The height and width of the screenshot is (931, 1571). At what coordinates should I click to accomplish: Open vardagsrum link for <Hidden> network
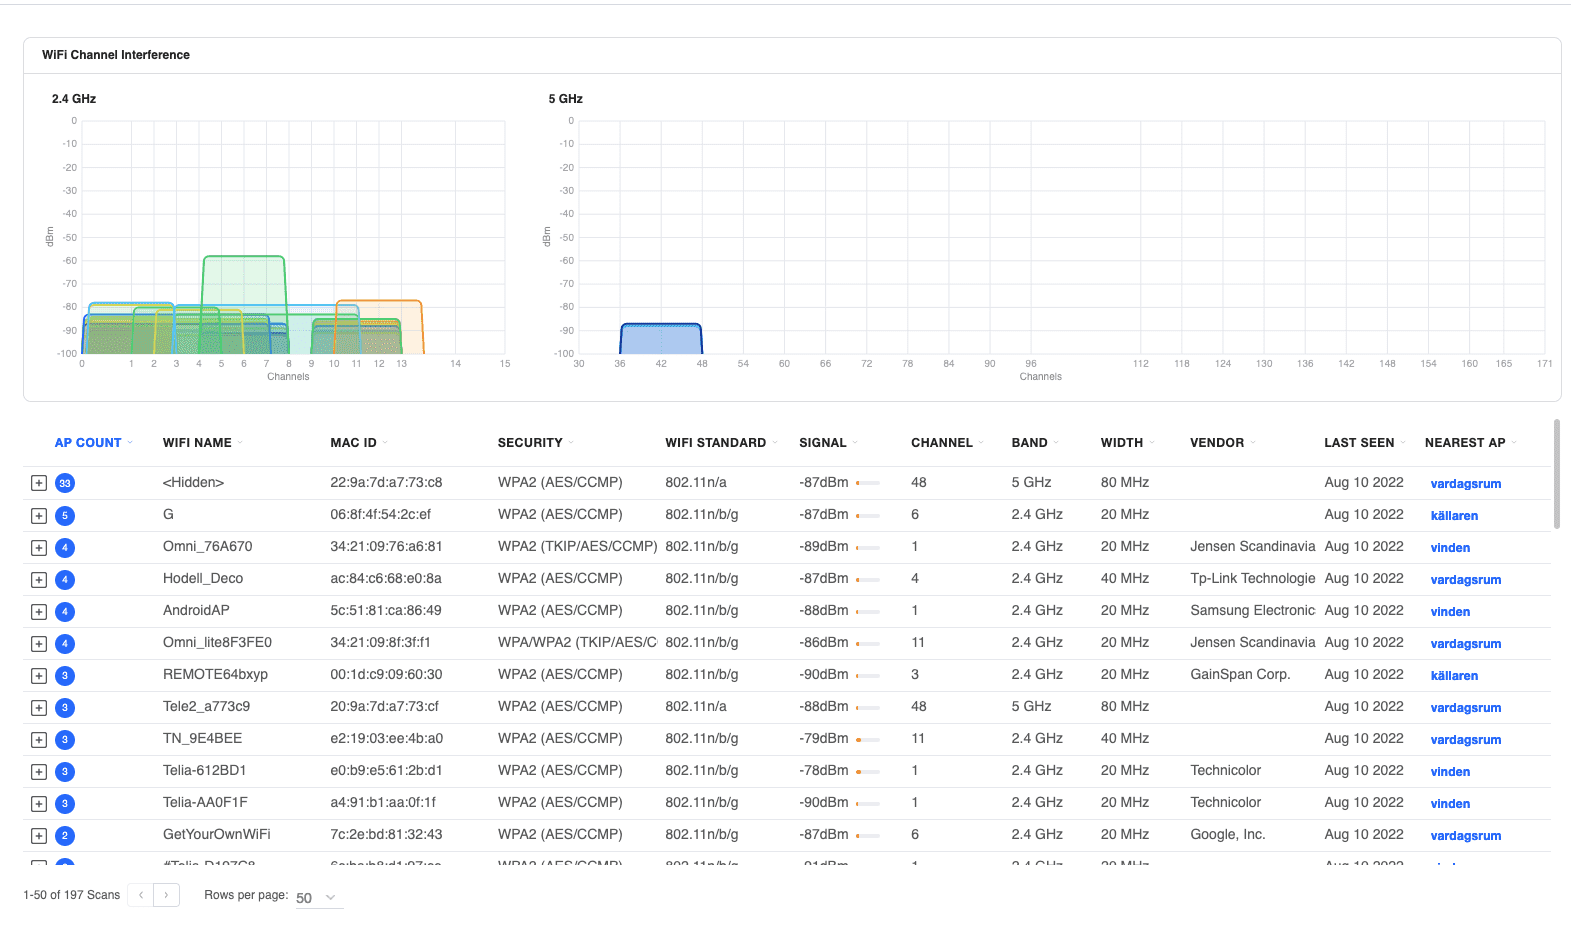(1465, 484)
